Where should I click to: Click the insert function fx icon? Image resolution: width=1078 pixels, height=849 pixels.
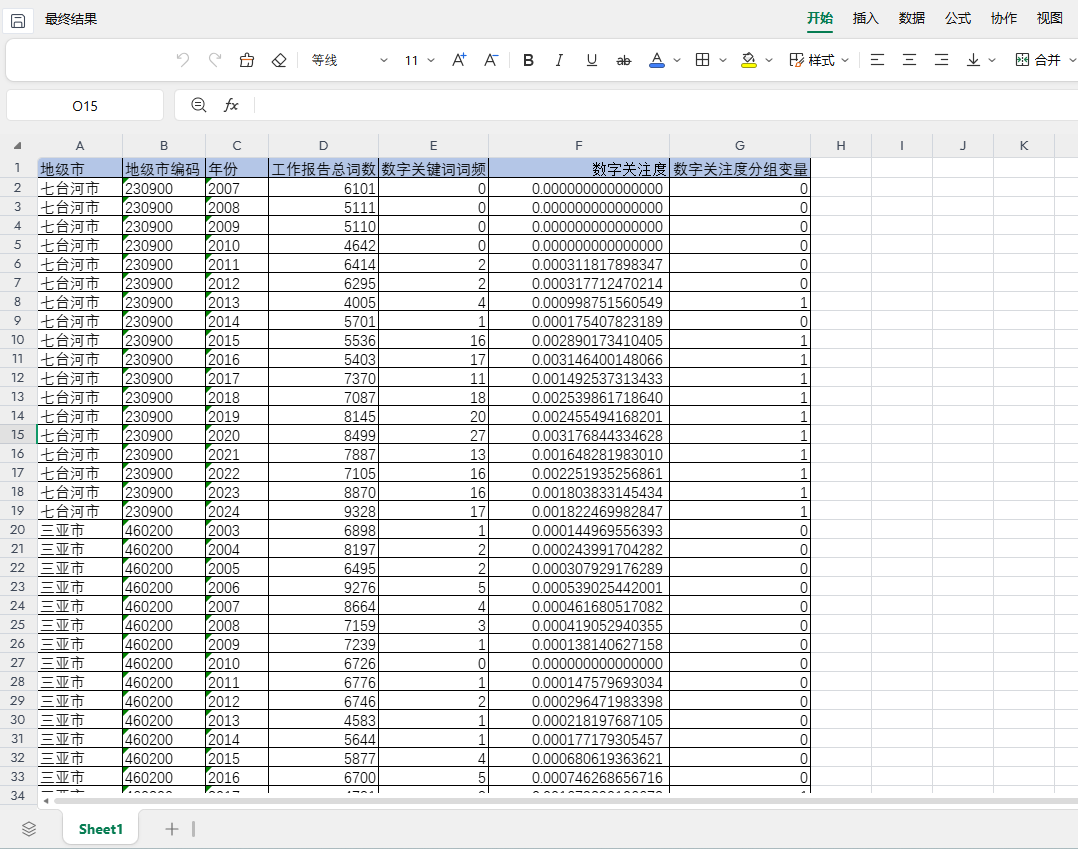(x=231, y=105)
